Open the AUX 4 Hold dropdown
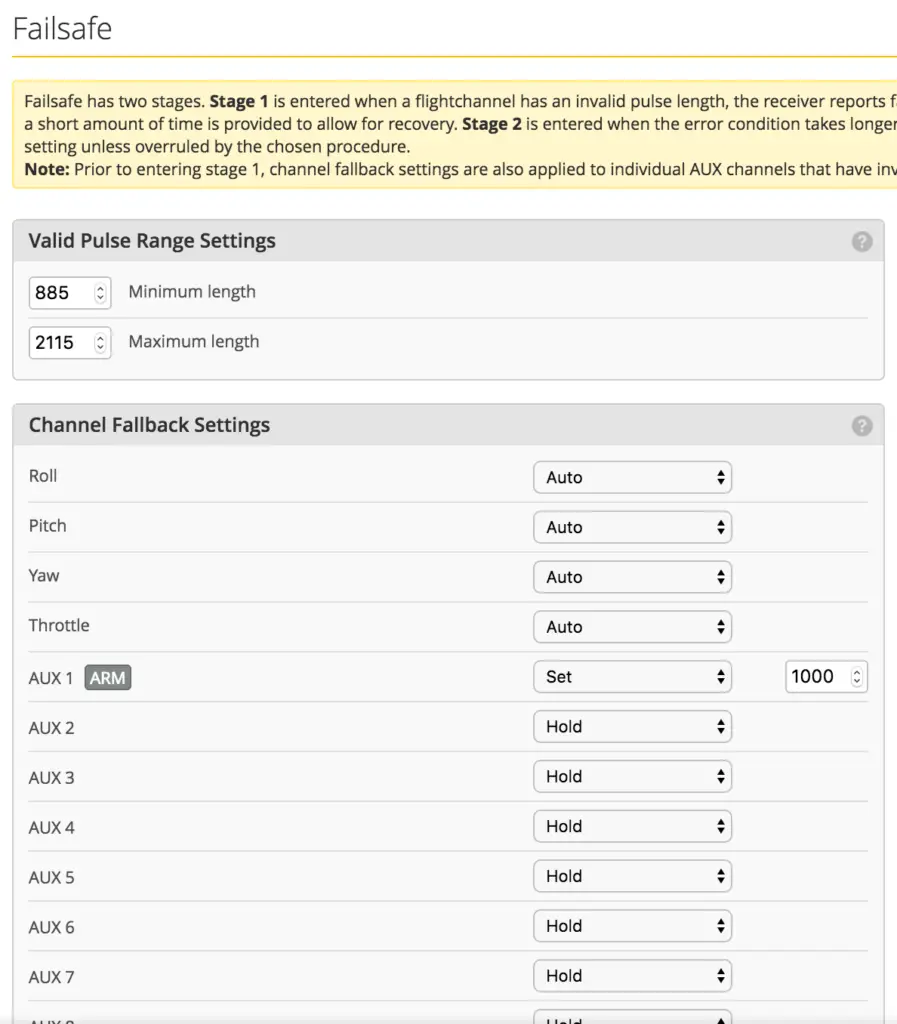Image resolution: width=897 pixels, height=1024 pixels. point(632,827)
